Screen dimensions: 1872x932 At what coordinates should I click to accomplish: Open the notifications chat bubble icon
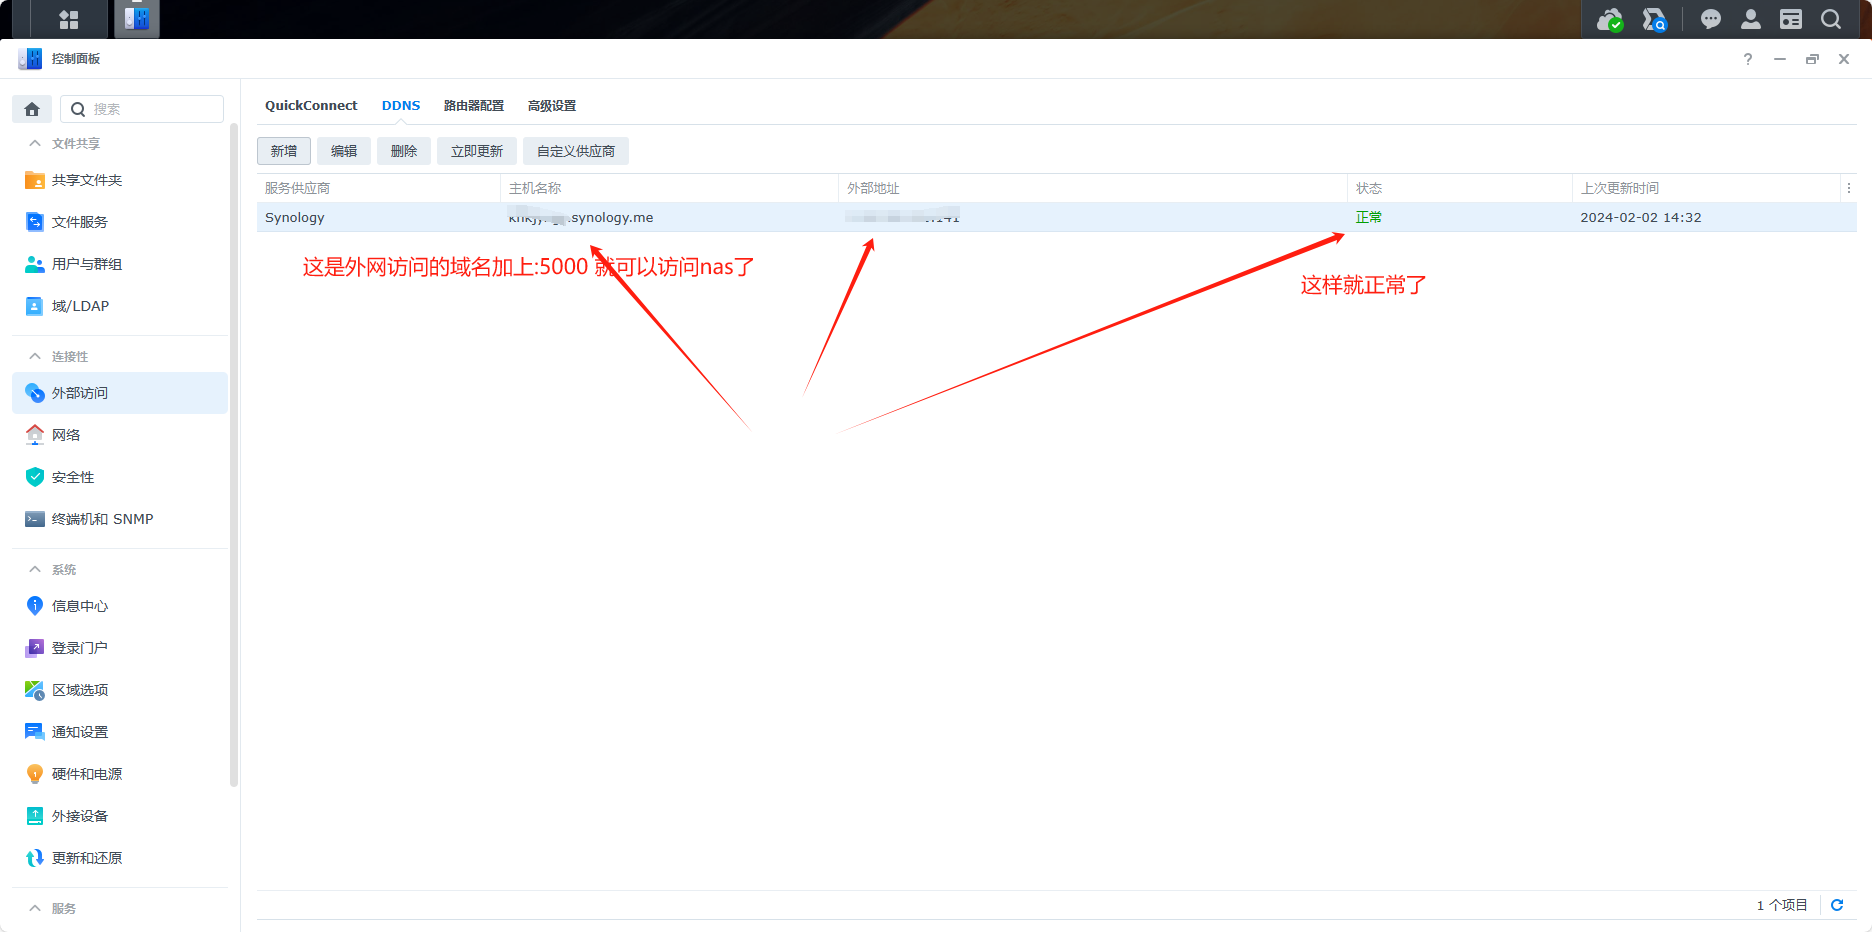pos(1710,19)
